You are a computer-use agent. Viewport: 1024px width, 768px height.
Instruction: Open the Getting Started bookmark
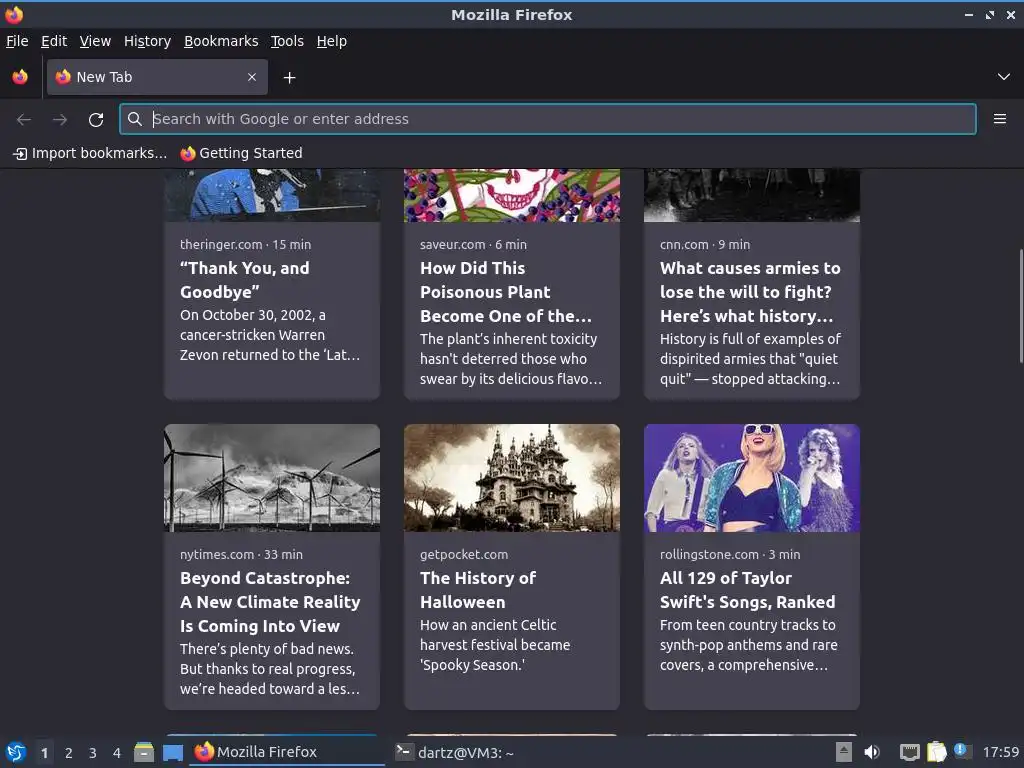tap(242, 153)
